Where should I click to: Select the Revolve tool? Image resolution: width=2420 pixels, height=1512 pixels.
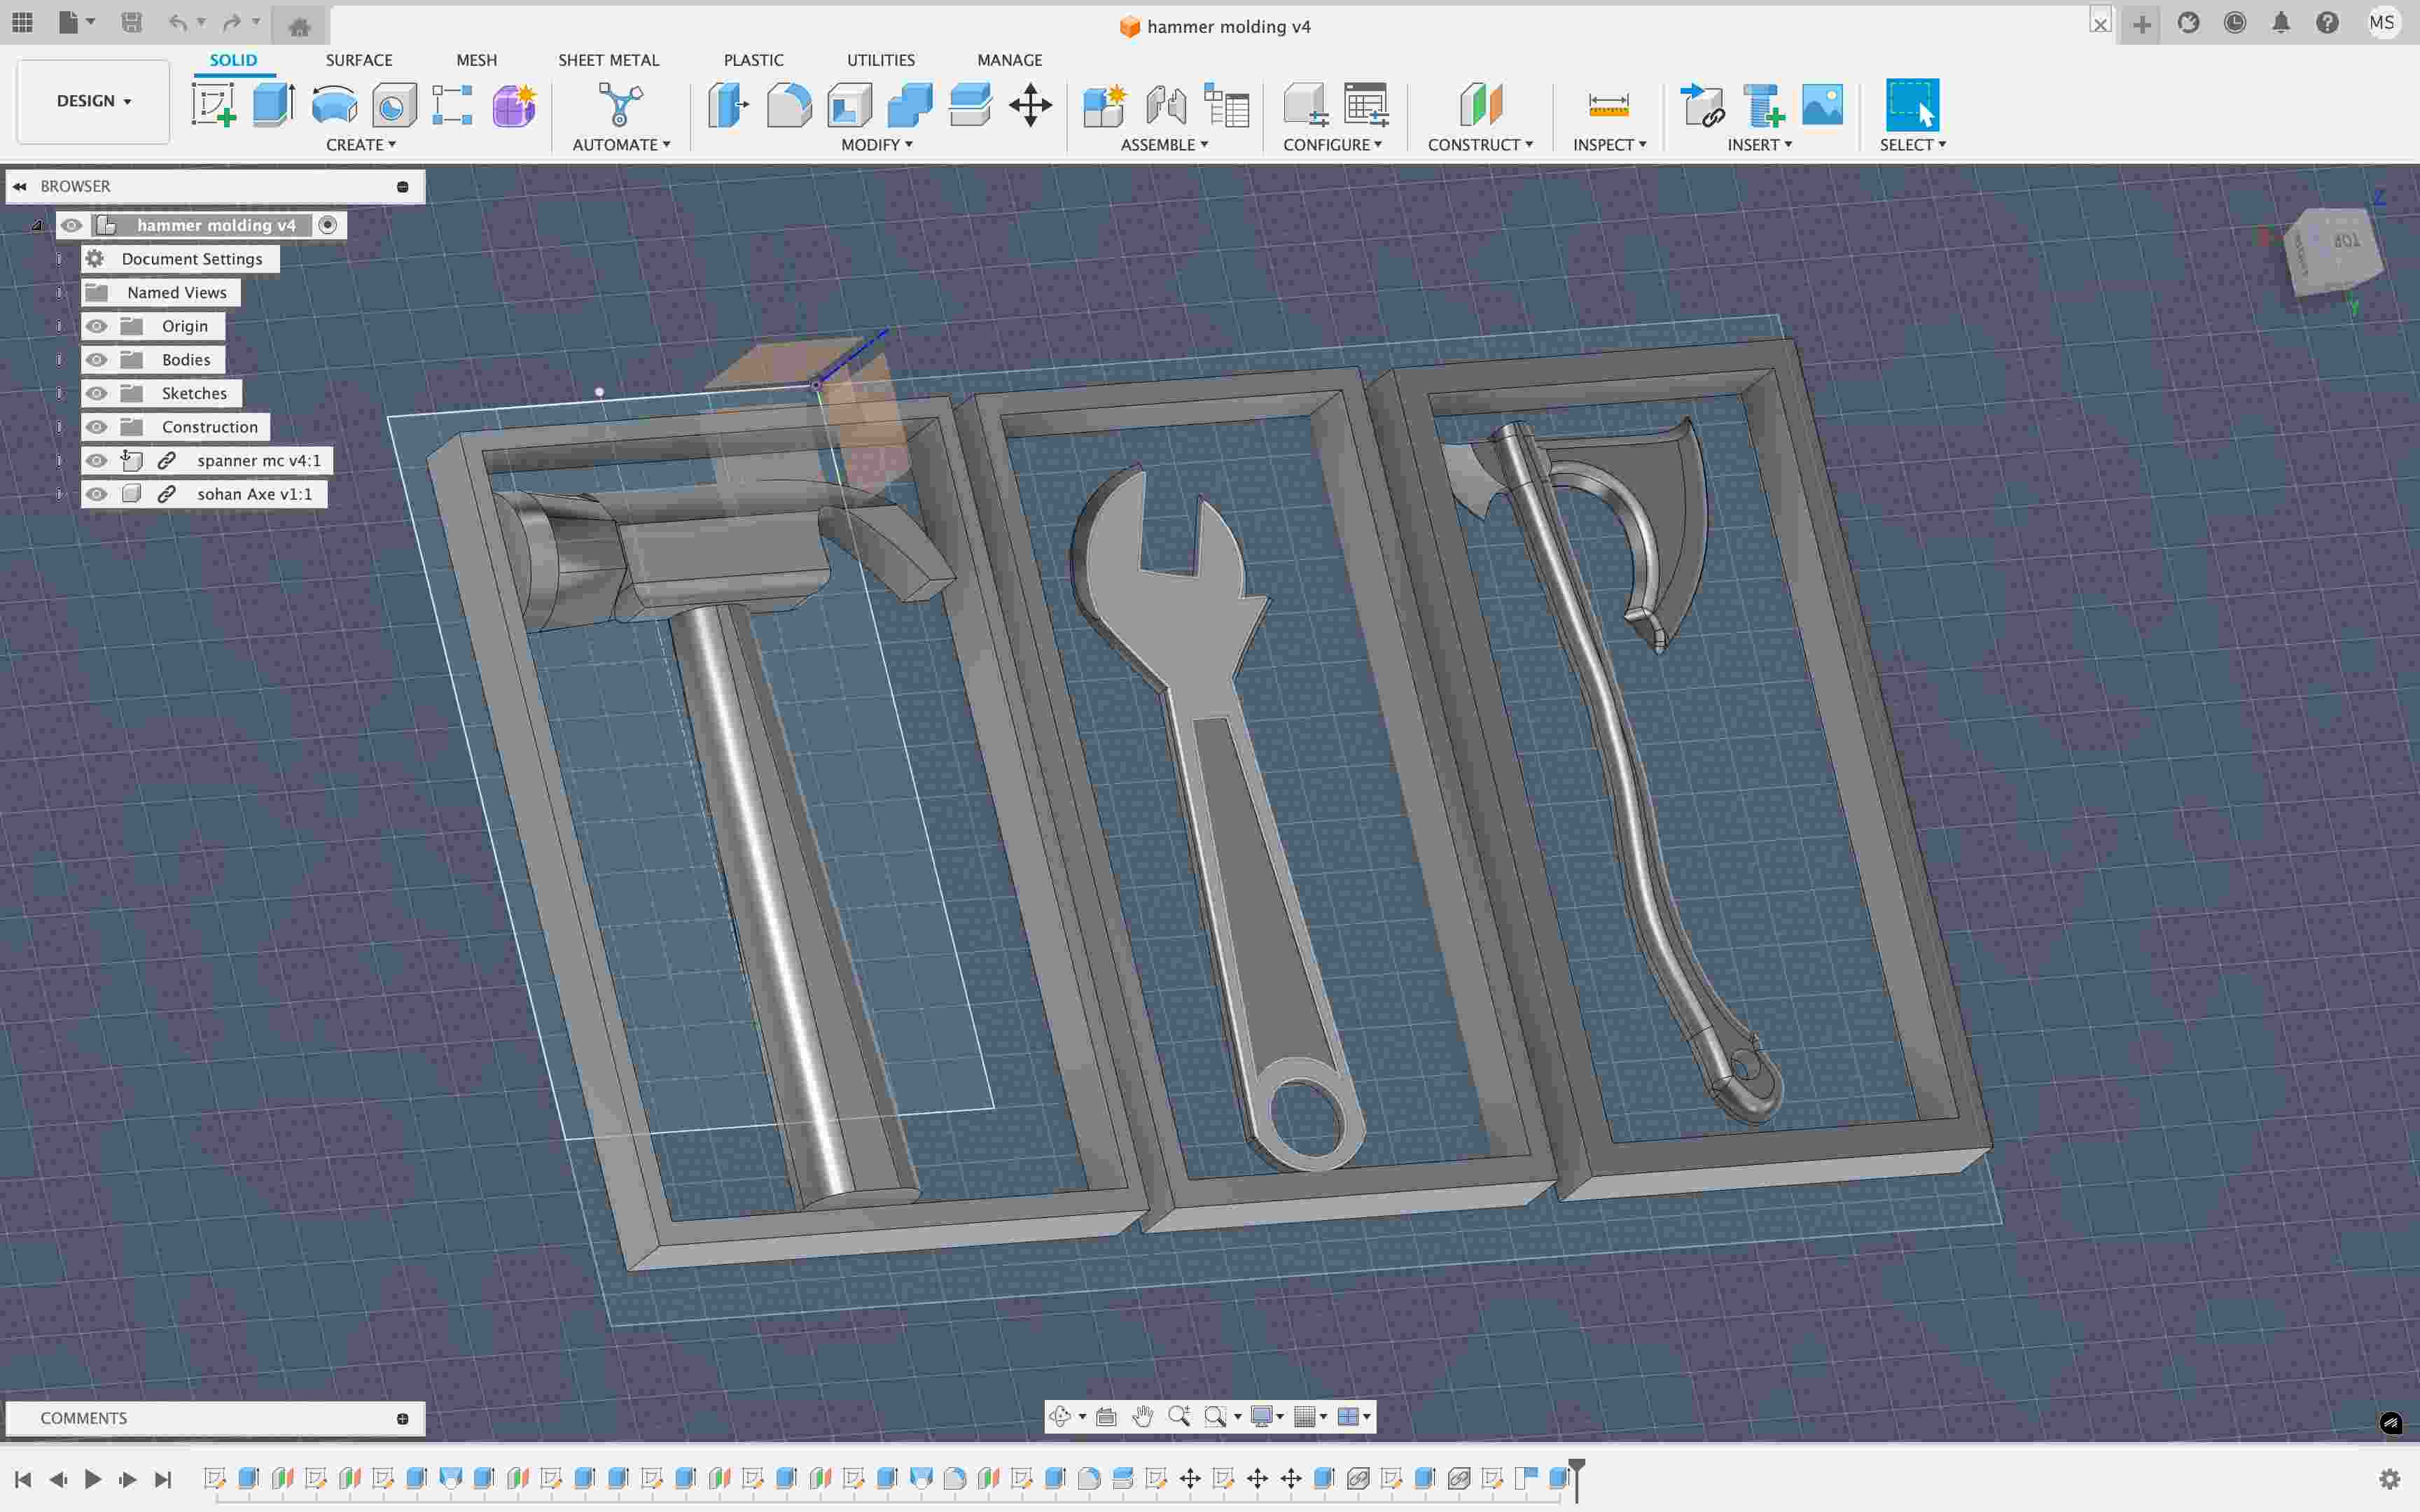334,105
